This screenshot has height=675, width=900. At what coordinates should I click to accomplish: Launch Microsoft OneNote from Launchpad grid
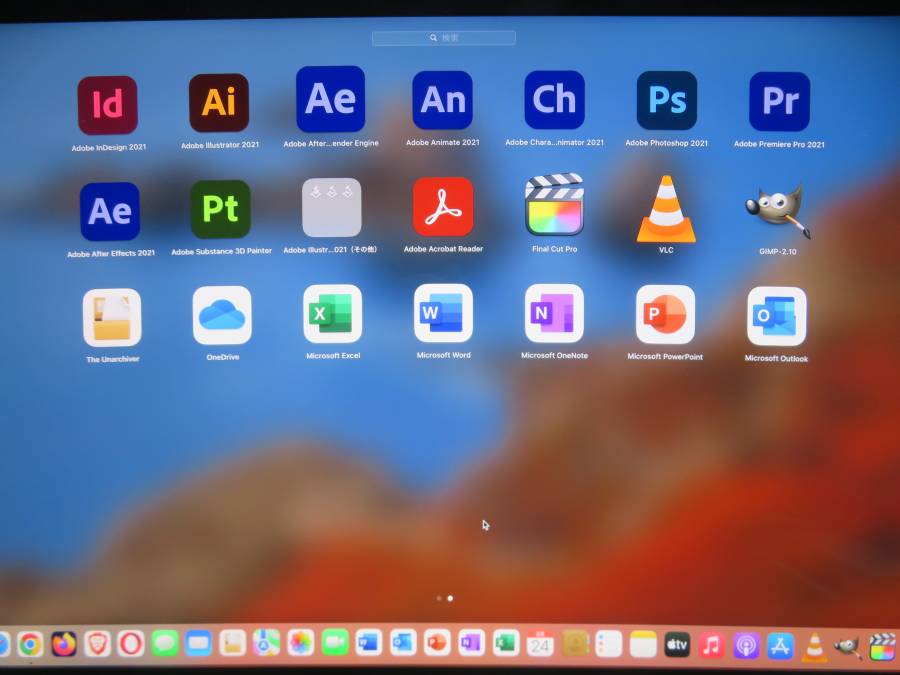point(554,313)
